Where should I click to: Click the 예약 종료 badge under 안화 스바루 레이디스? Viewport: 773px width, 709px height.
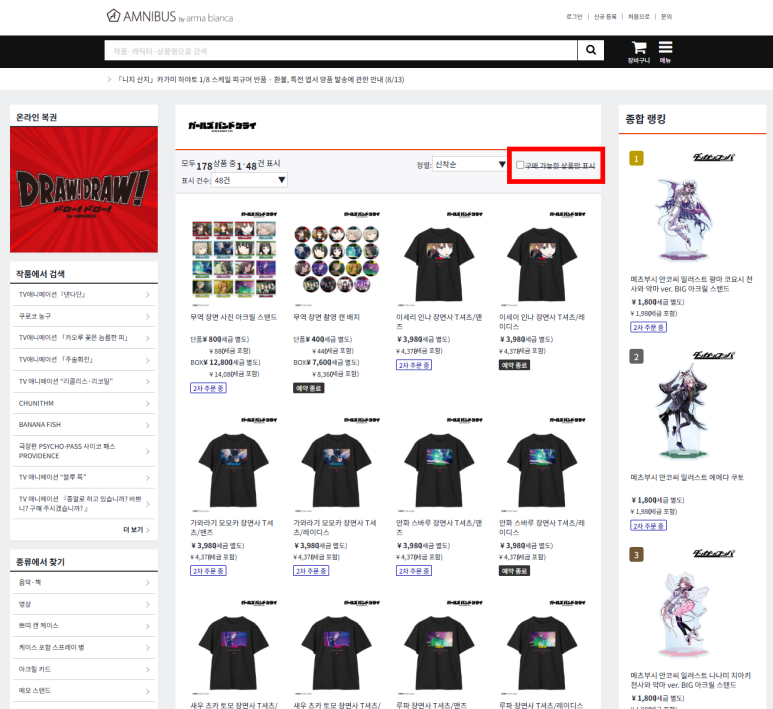click(514, 570)
